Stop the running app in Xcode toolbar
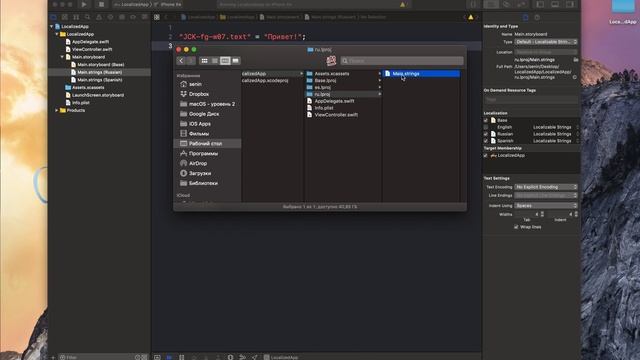 [101, 4]
